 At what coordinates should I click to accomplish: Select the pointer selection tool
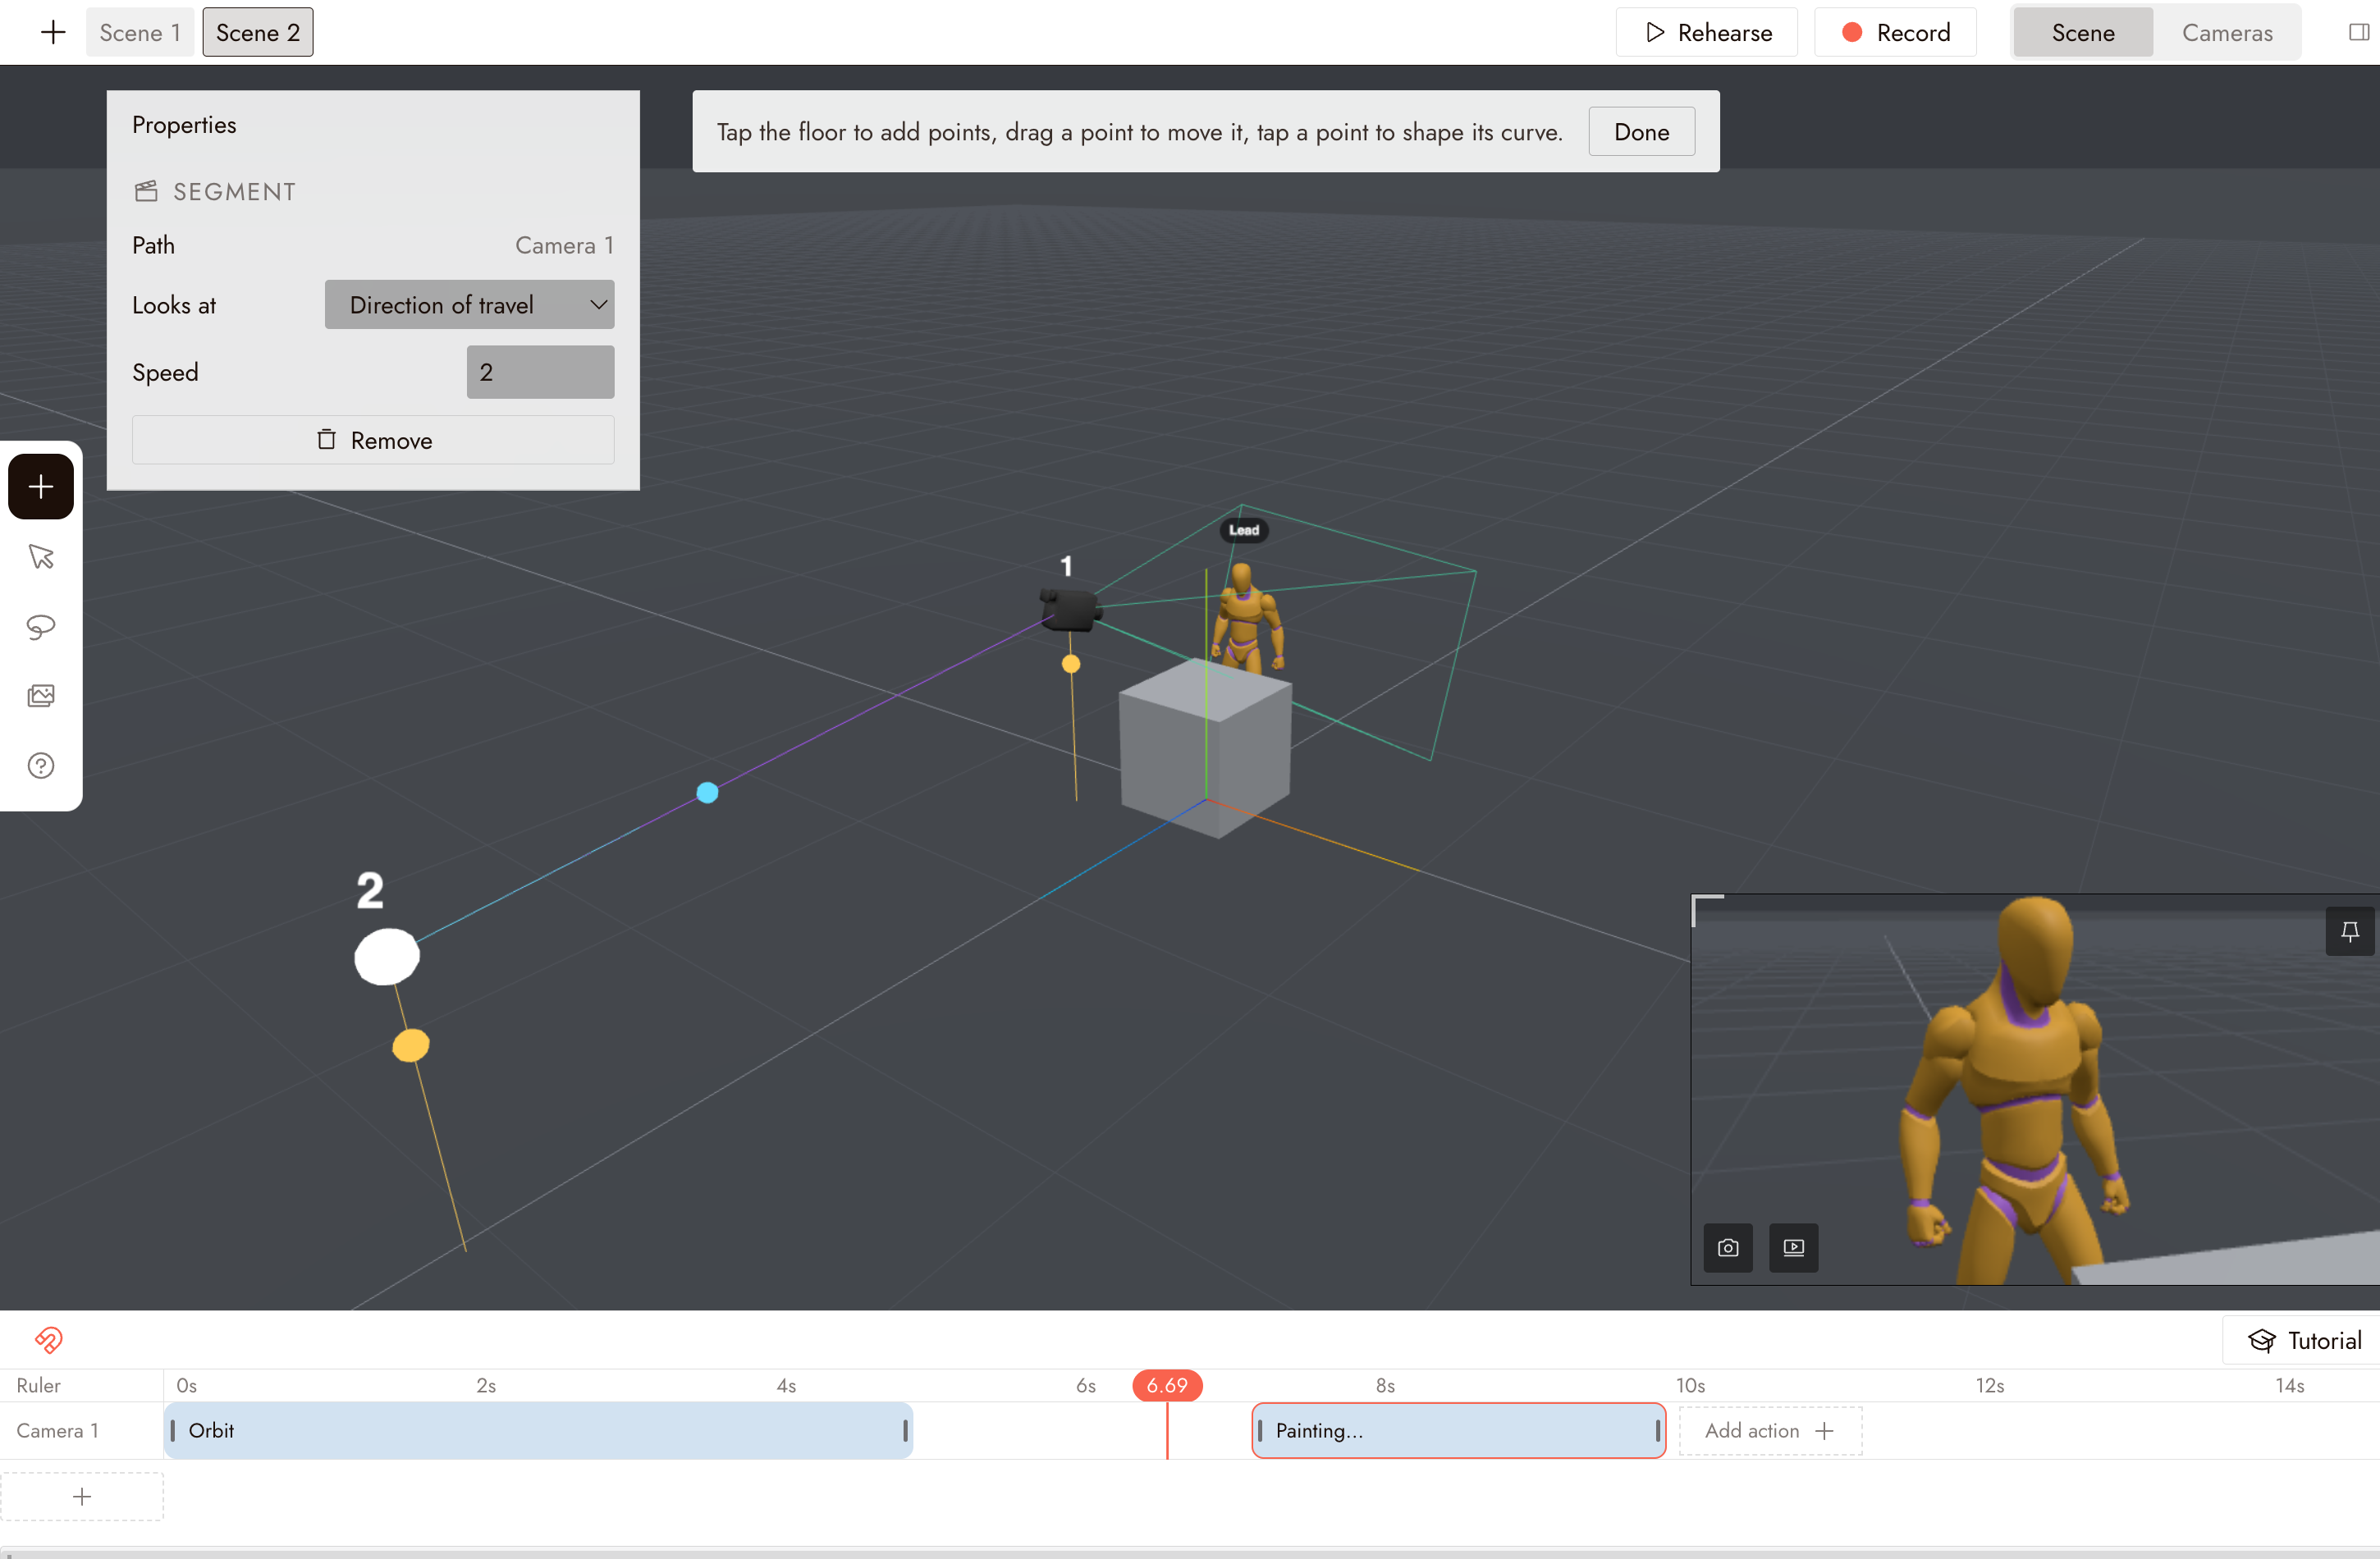[x=41, y=557]
